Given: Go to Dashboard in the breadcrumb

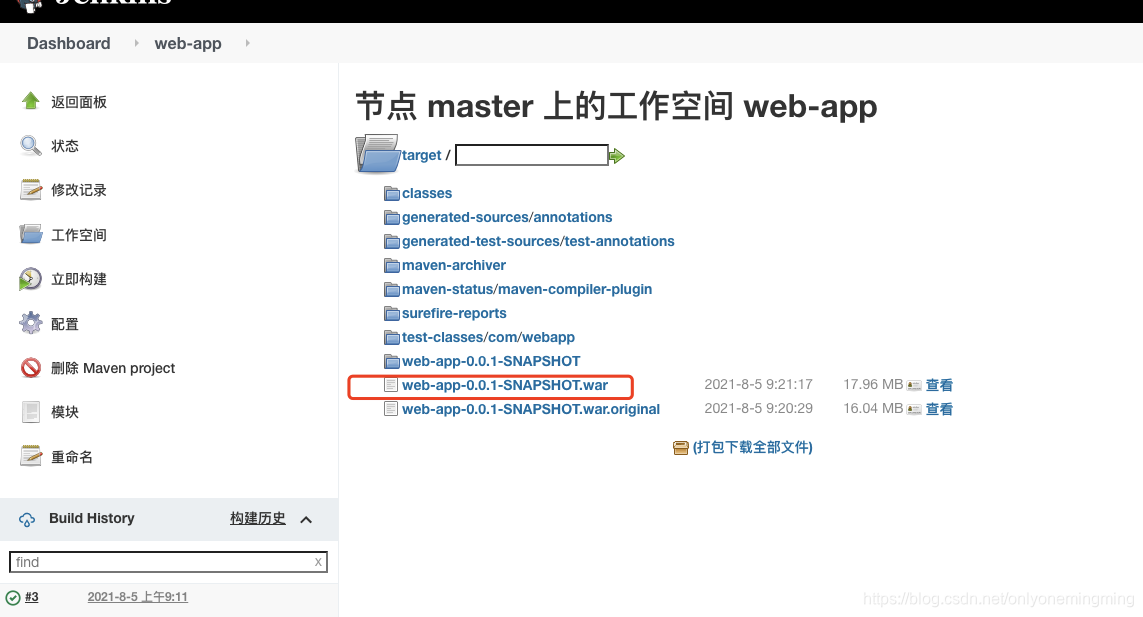Looking at the screenshot, I should point(69,44).
